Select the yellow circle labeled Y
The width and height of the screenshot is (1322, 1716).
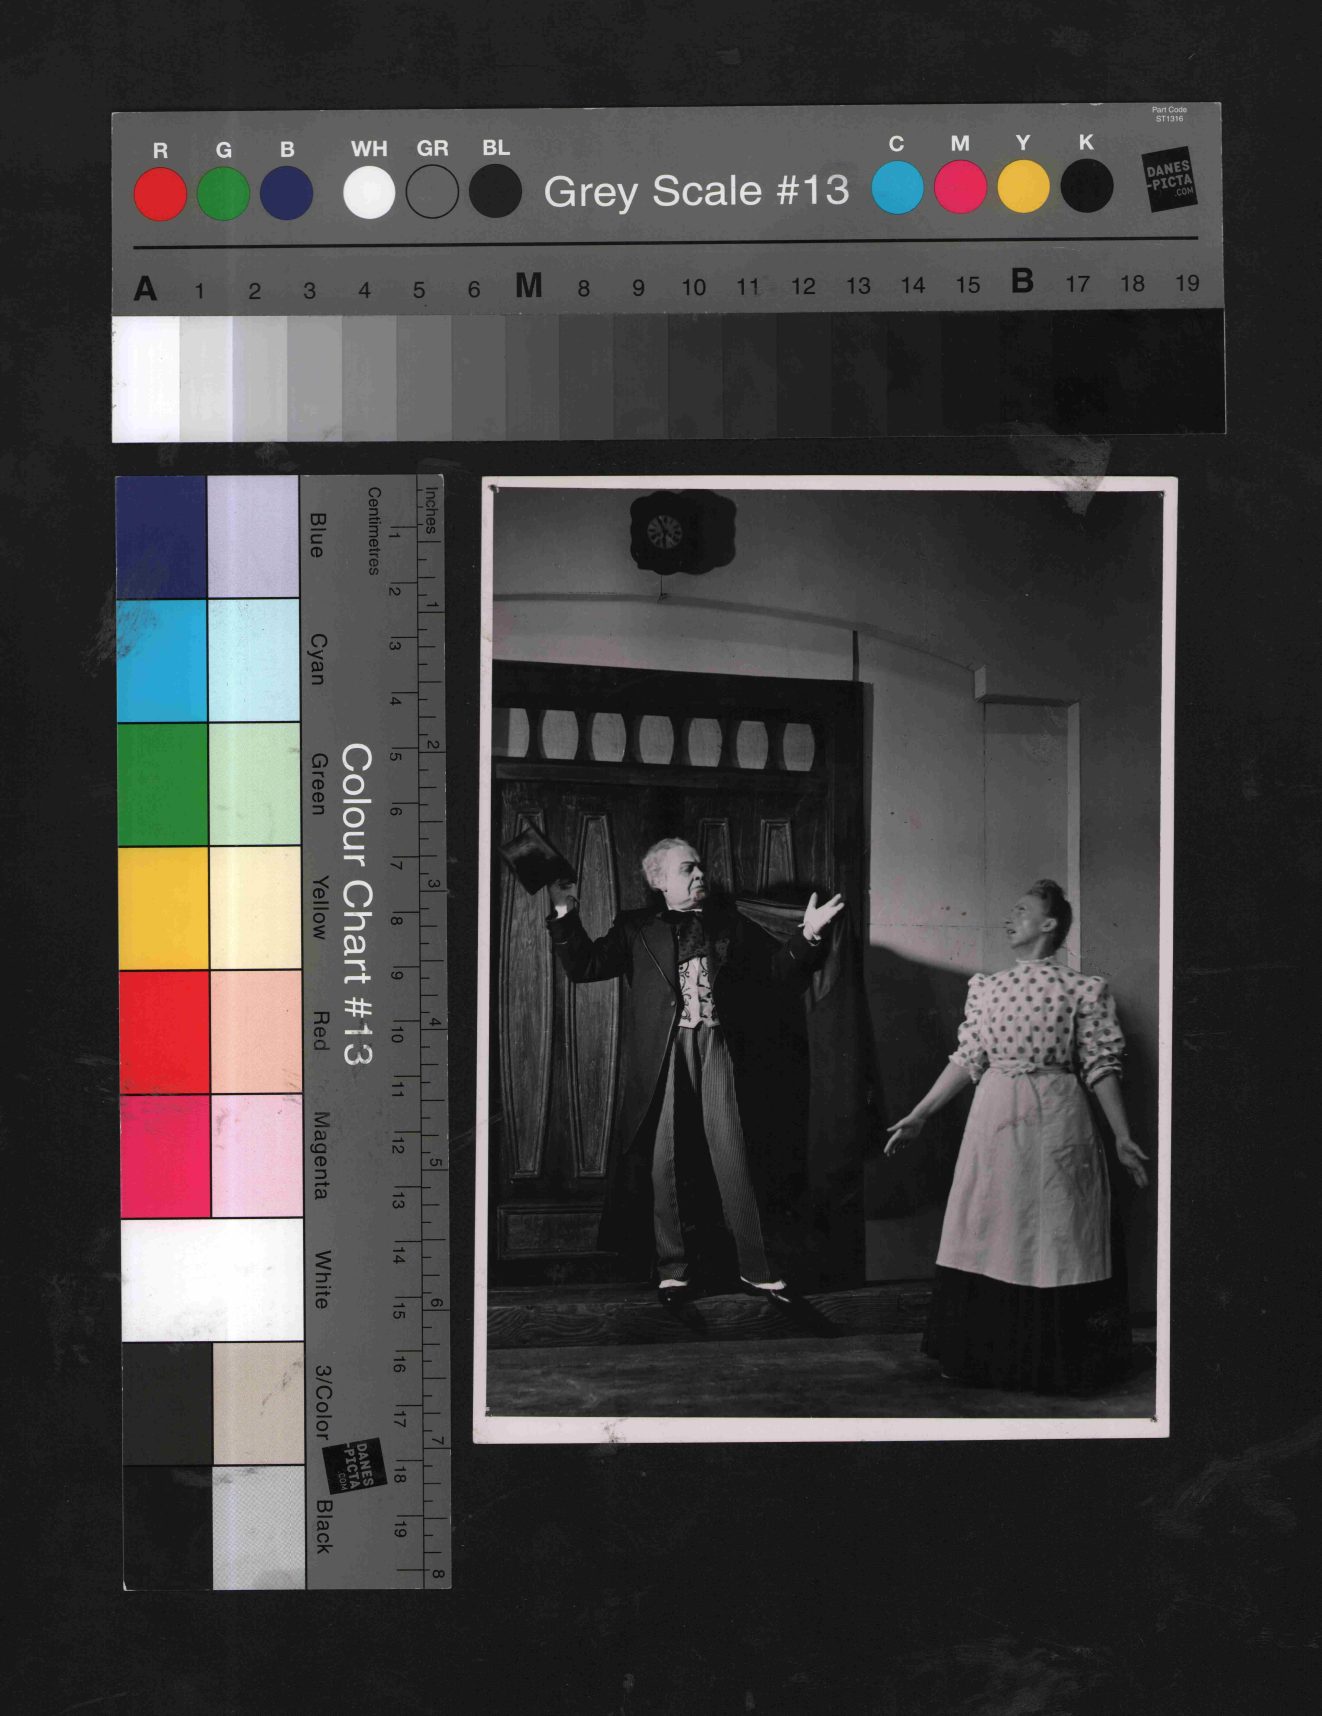[1023, 186]
